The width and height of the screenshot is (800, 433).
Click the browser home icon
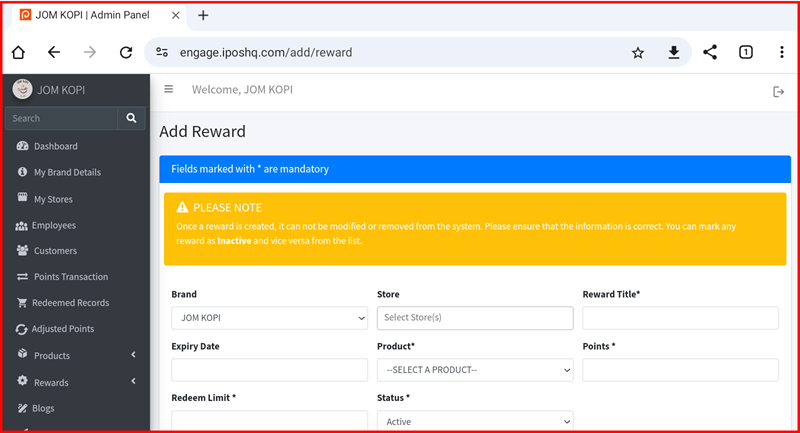pyautogui.click(x=18, y=53)
